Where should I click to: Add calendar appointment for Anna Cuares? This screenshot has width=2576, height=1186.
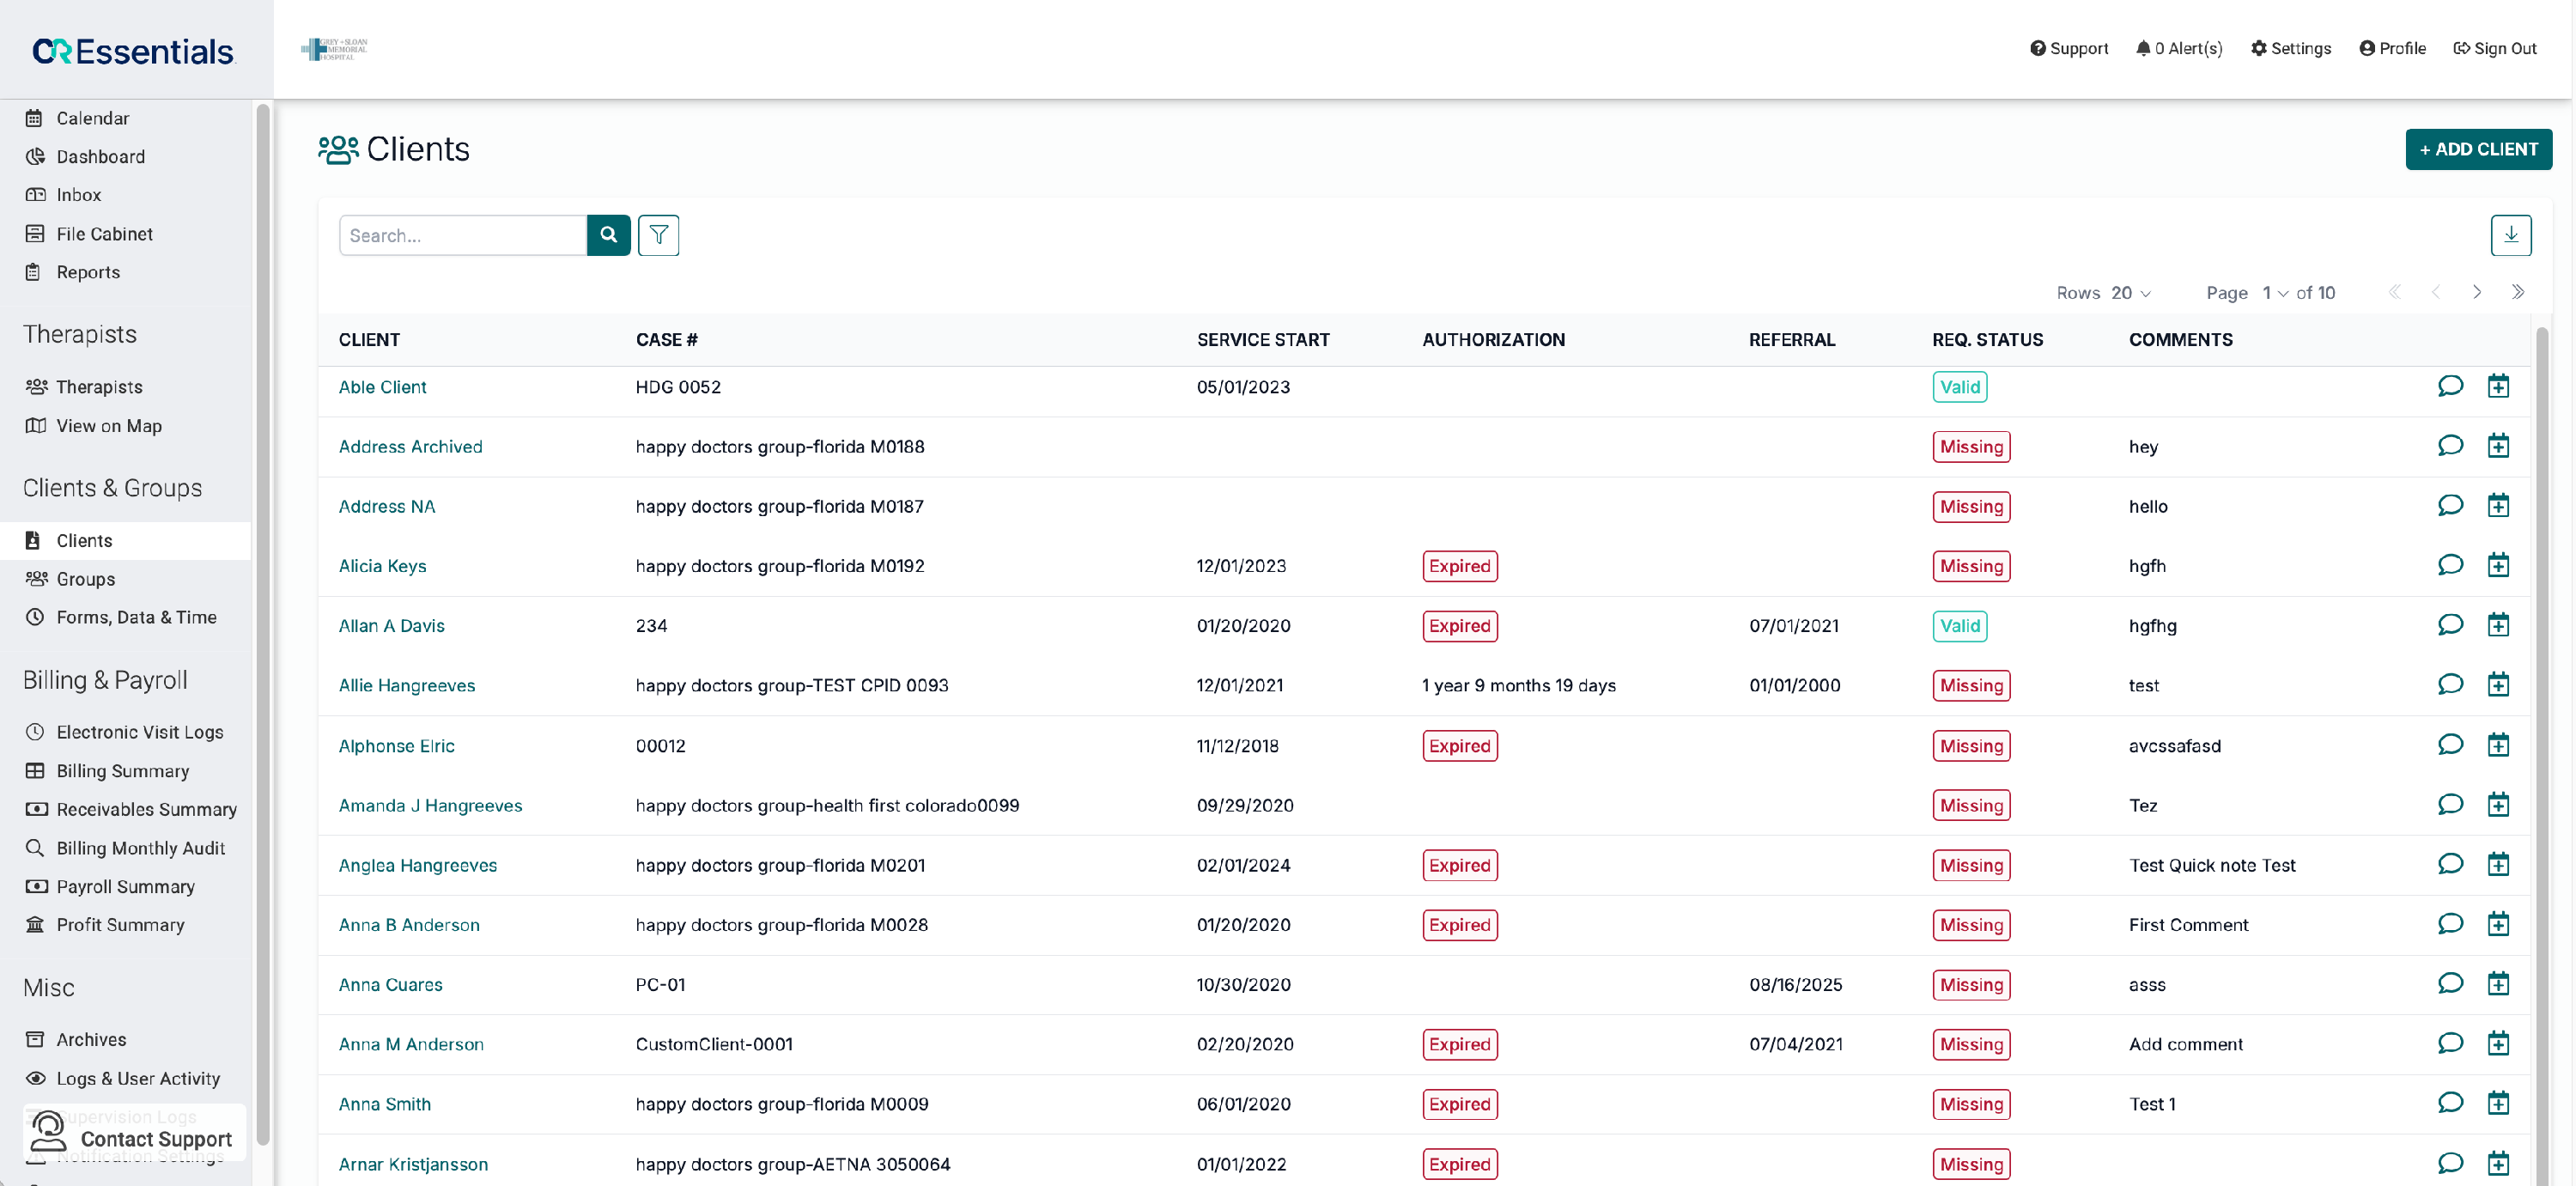(x=2498, y=984)
